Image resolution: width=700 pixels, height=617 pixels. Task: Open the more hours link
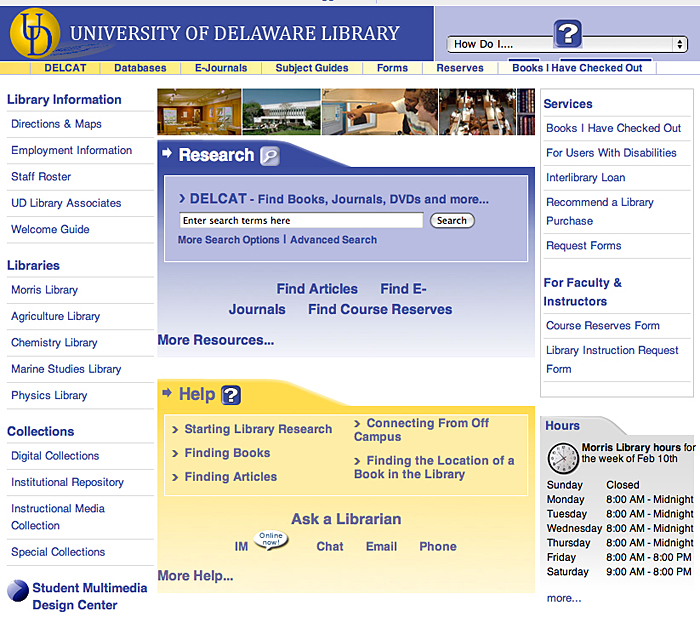click(x=563, y=598)
